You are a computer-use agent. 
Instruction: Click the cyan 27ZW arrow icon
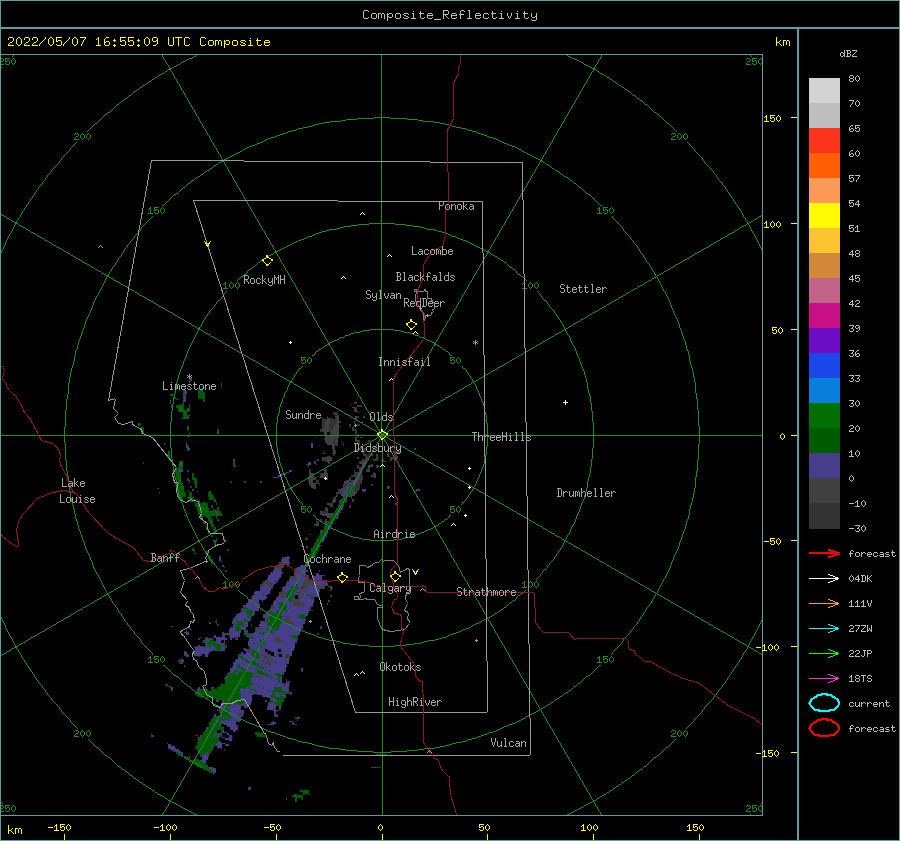pos(824,629)
